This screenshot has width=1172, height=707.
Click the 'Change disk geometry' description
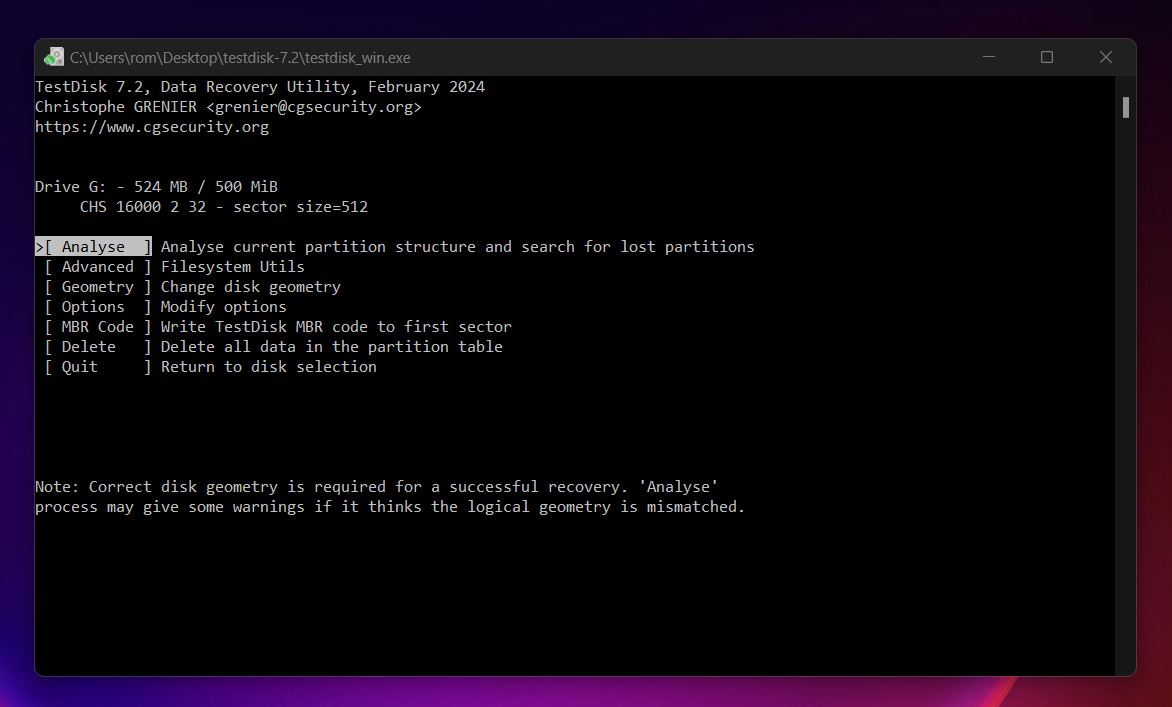point(250,287)
